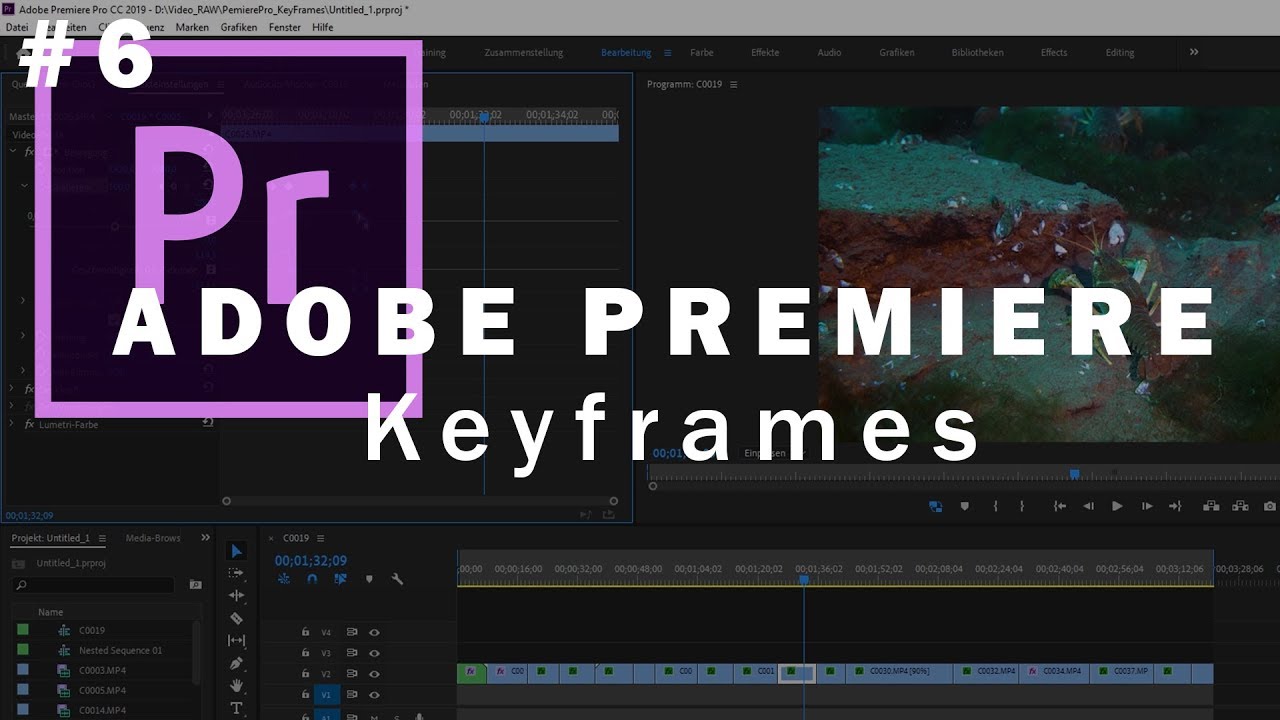Step forward one frame
1280x720 pixels.
[1147, 506]
